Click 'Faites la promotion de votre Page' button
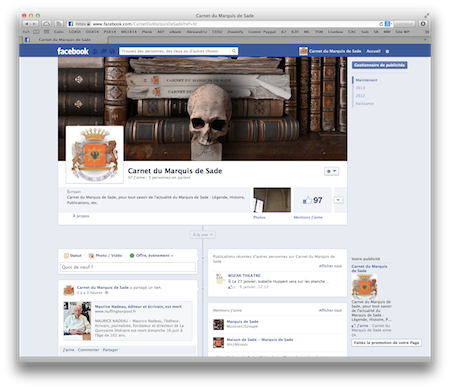The width and height of the screenshot is (450, 389). tap(386, 343)
